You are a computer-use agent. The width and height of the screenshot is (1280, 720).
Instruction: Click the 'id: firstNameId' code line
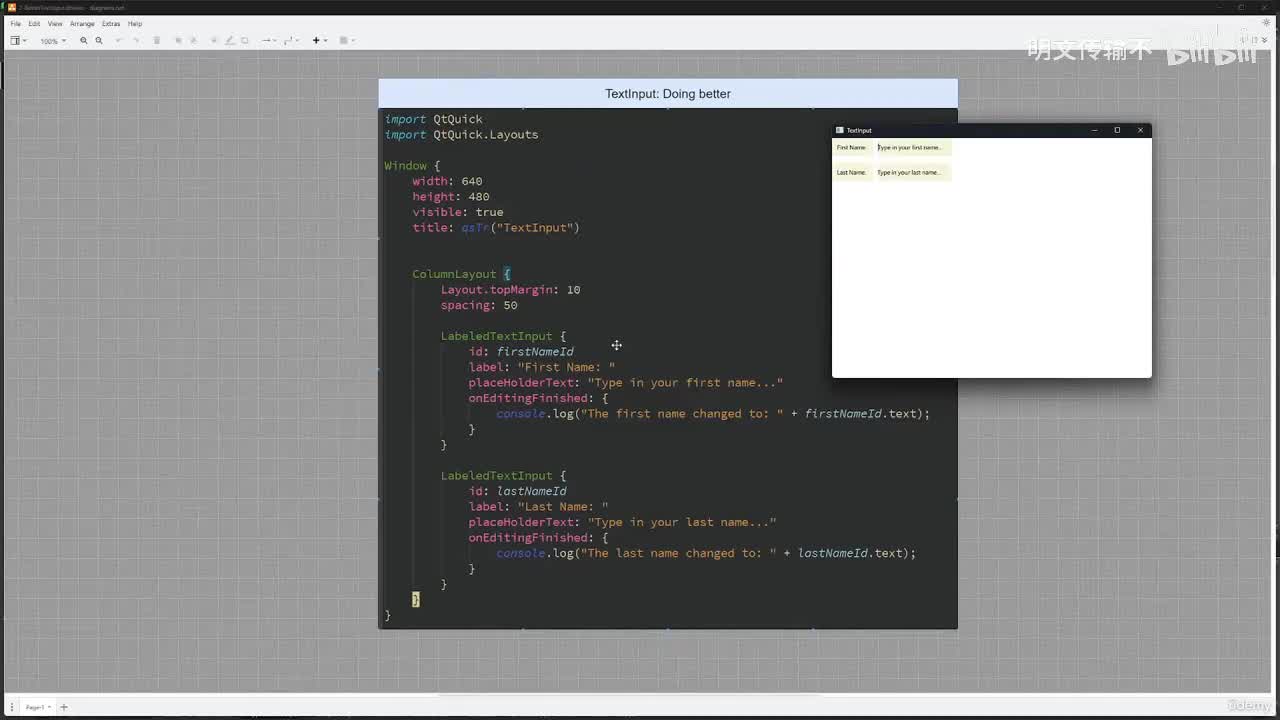[521, 352]
